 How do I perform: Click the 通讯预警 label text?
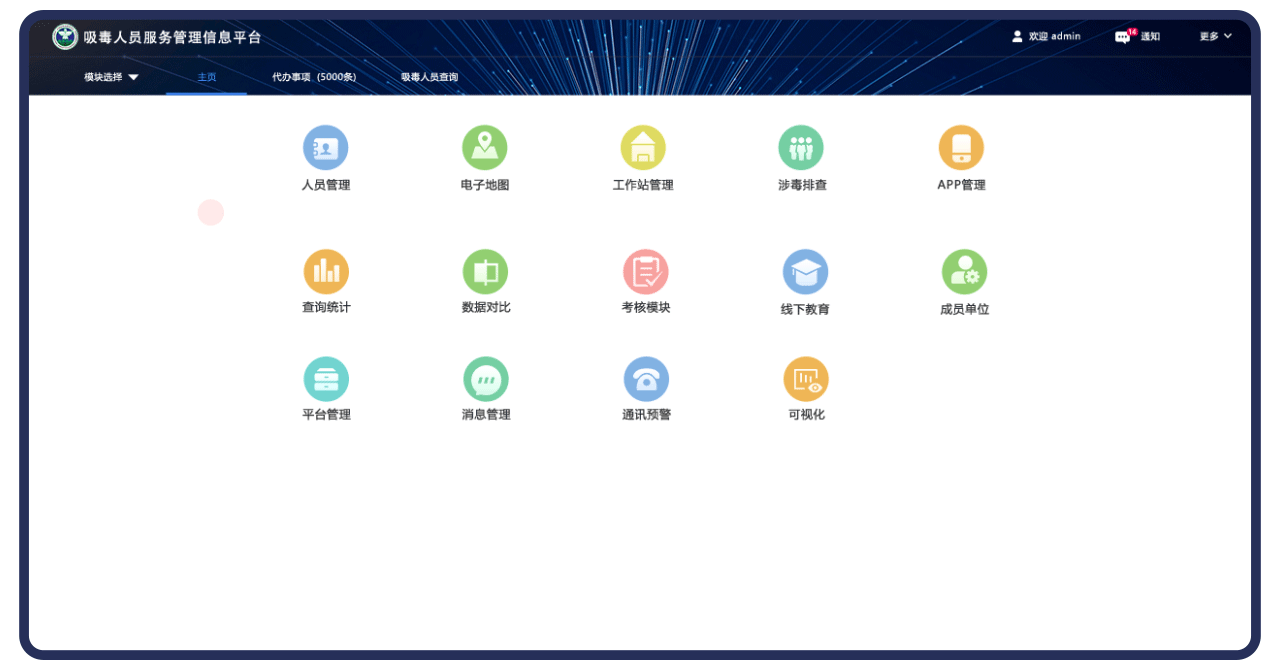(x=646, y=414)
